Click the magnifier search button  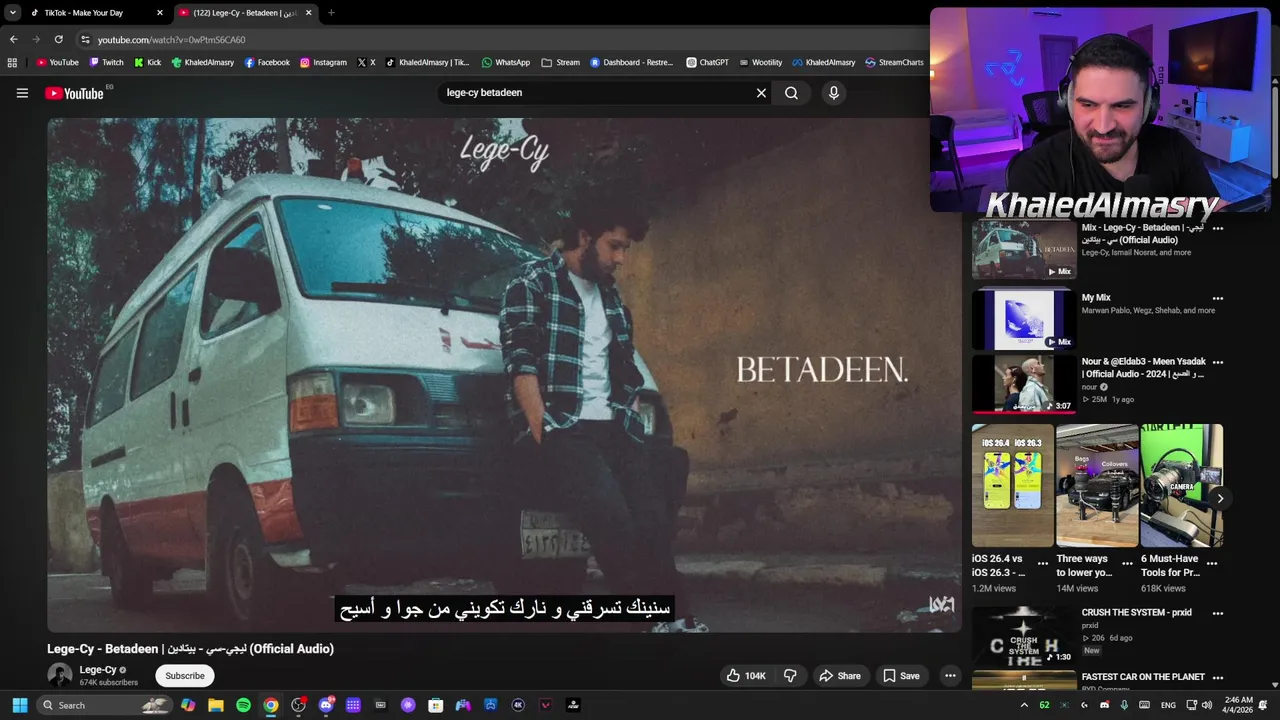[791, 93]
